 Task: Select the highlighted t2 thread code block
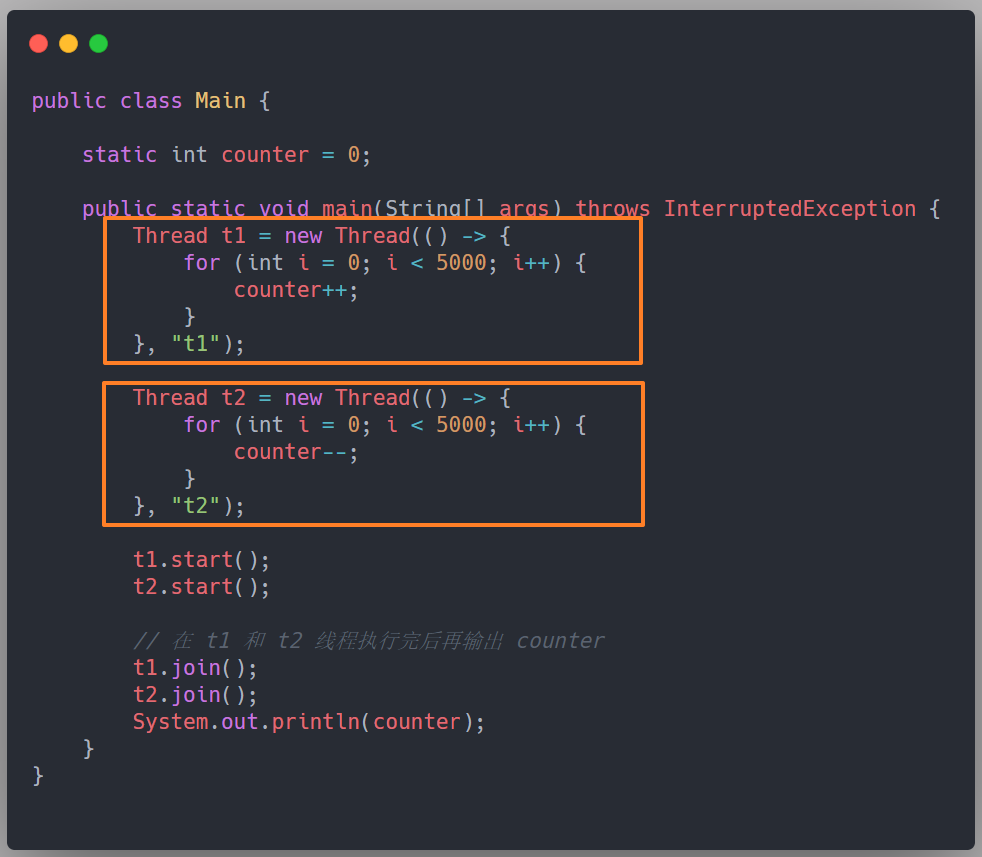click(372, 452)
